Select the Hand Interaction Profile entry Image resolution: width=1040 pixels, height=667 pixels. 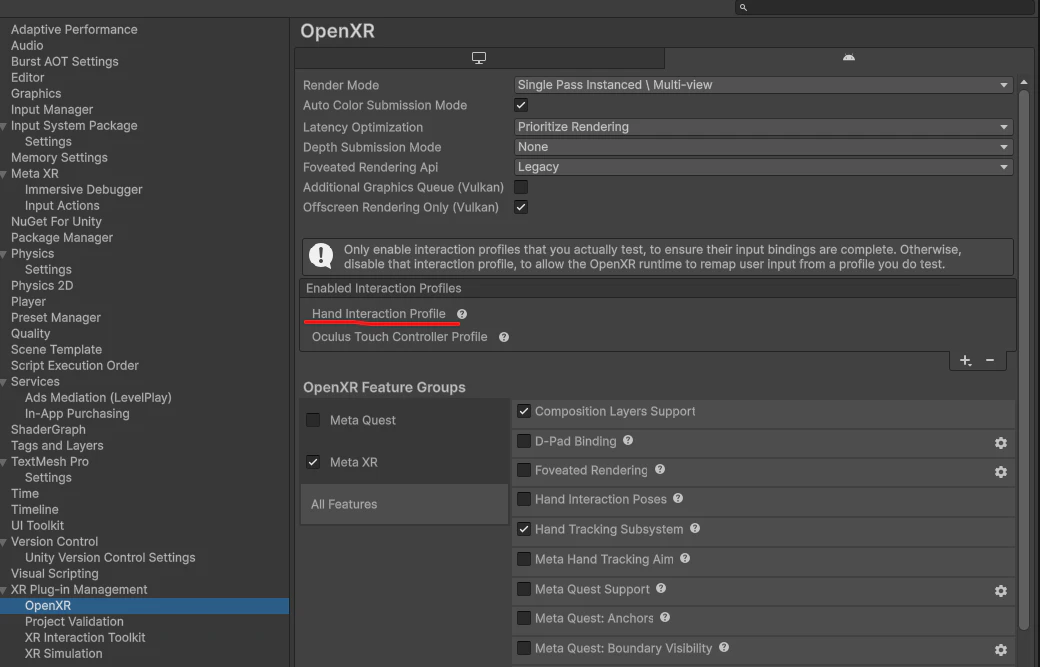point(379,314)
